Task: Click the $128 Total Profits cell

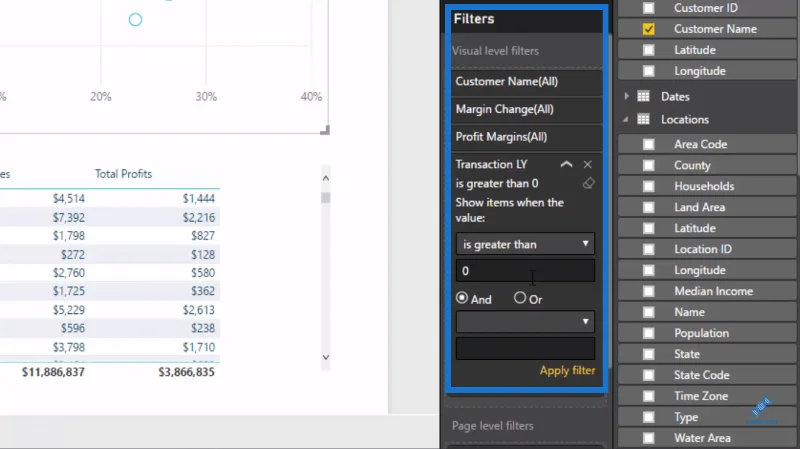Action: coord(203,255)
